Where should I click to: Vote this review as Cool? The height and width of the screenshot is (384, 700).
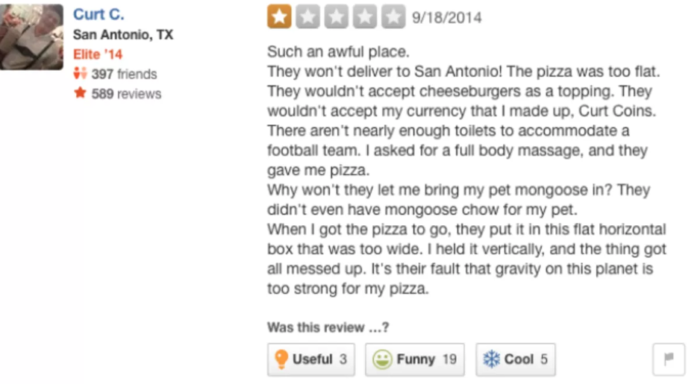[x=516, y=359]
